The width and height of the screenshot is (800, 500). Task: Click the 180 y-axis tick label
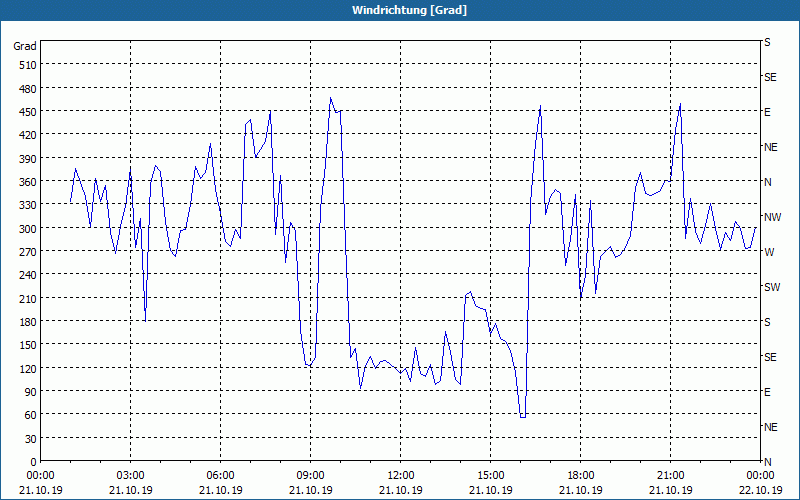(28, 321)
